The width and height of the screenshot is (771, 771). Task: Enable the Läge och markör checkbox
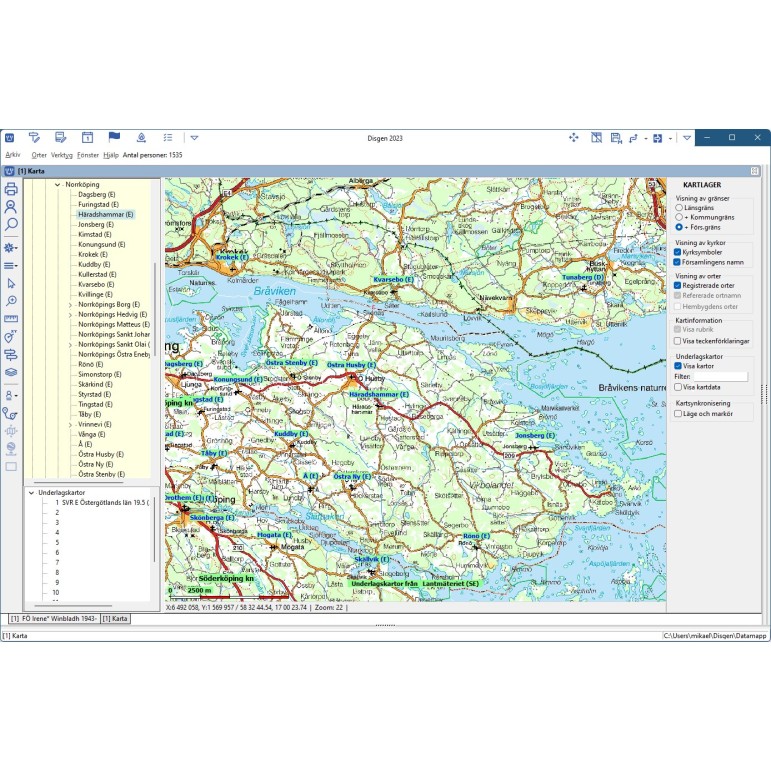click(678, 412)
